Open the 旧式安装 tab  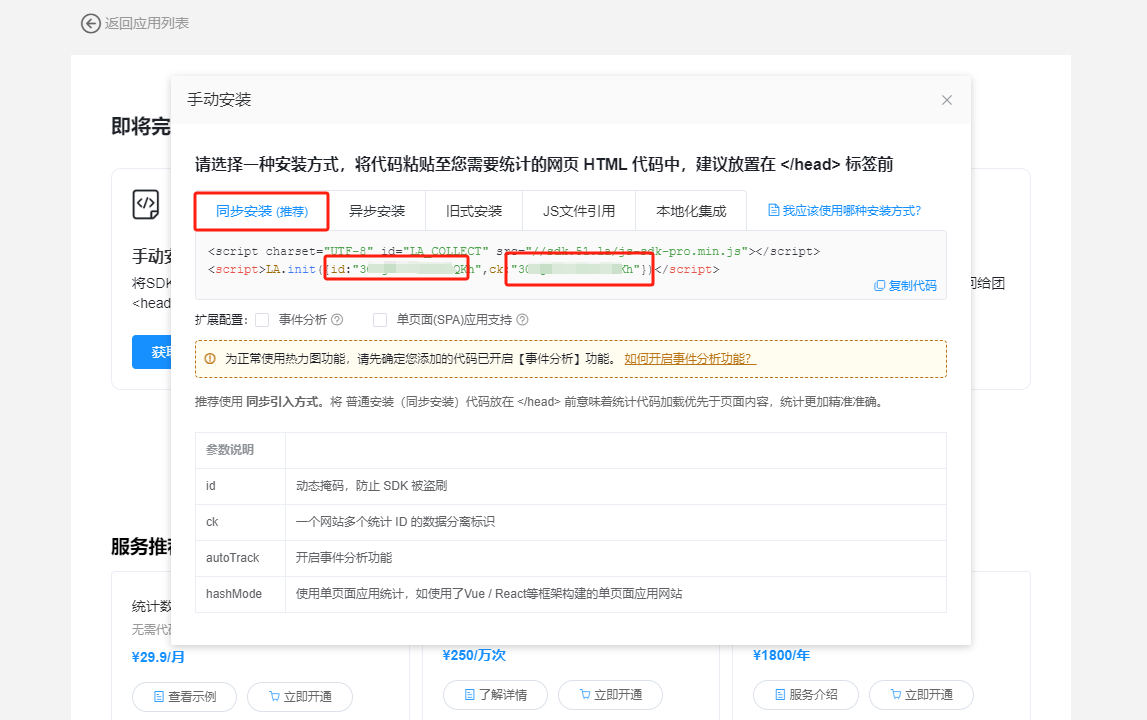click(474, 211)
